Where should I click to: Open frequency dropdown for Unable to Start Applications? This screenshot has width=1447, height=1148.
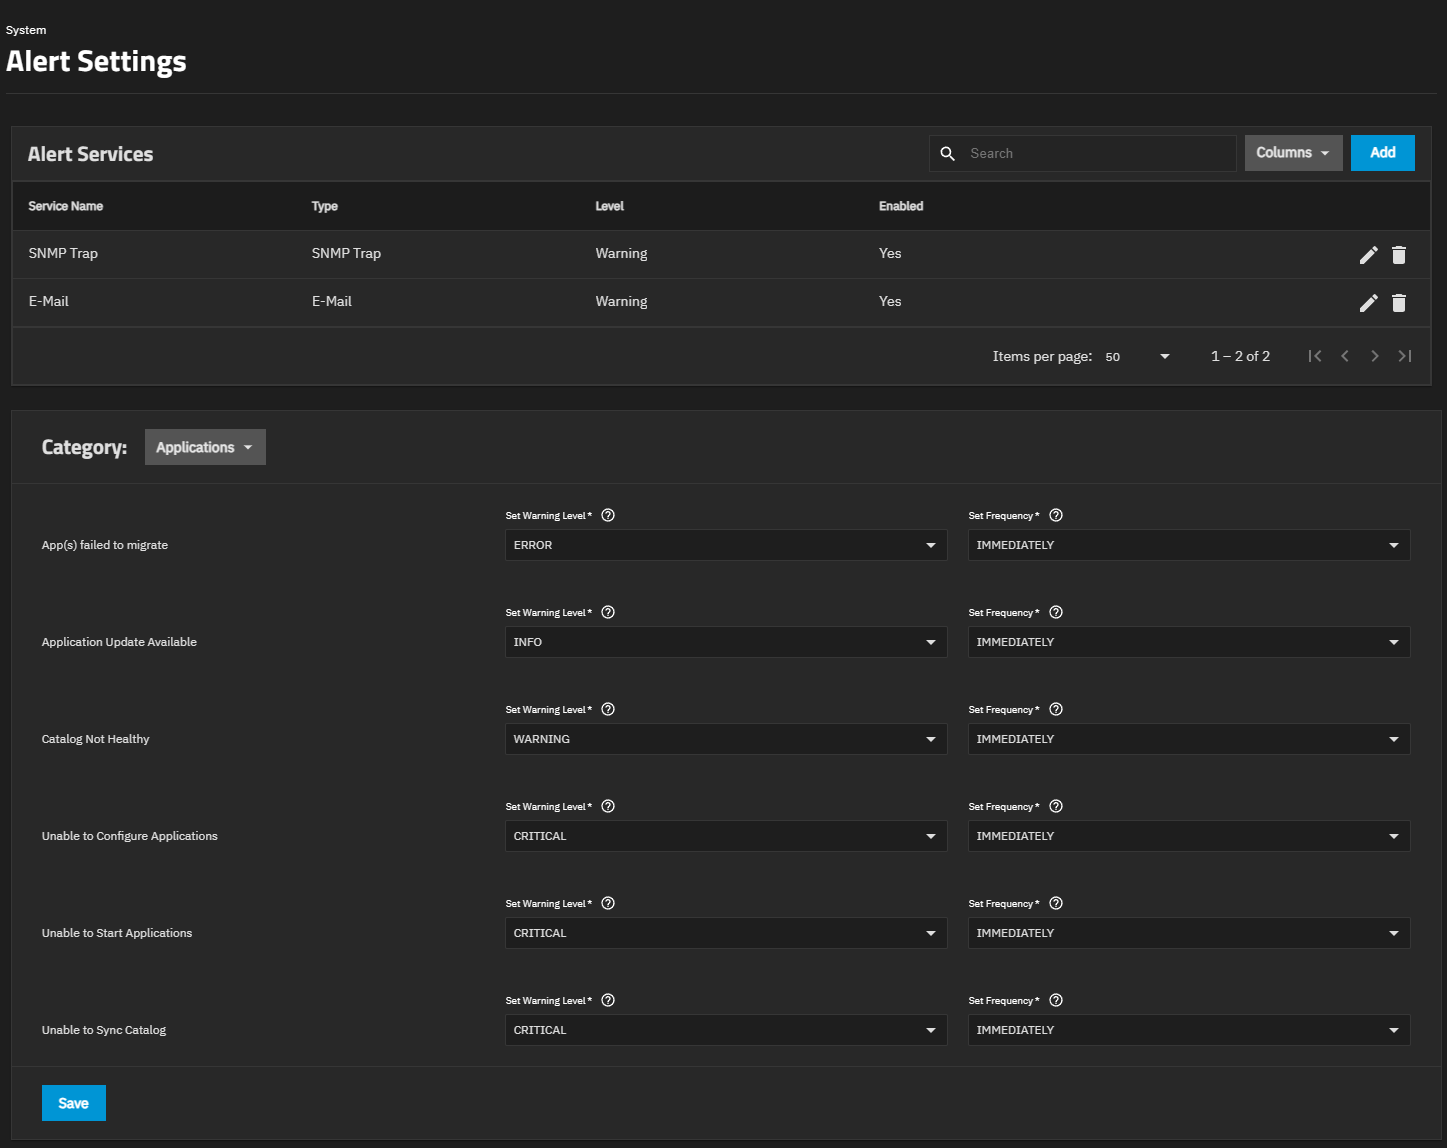coord(1188,933)
